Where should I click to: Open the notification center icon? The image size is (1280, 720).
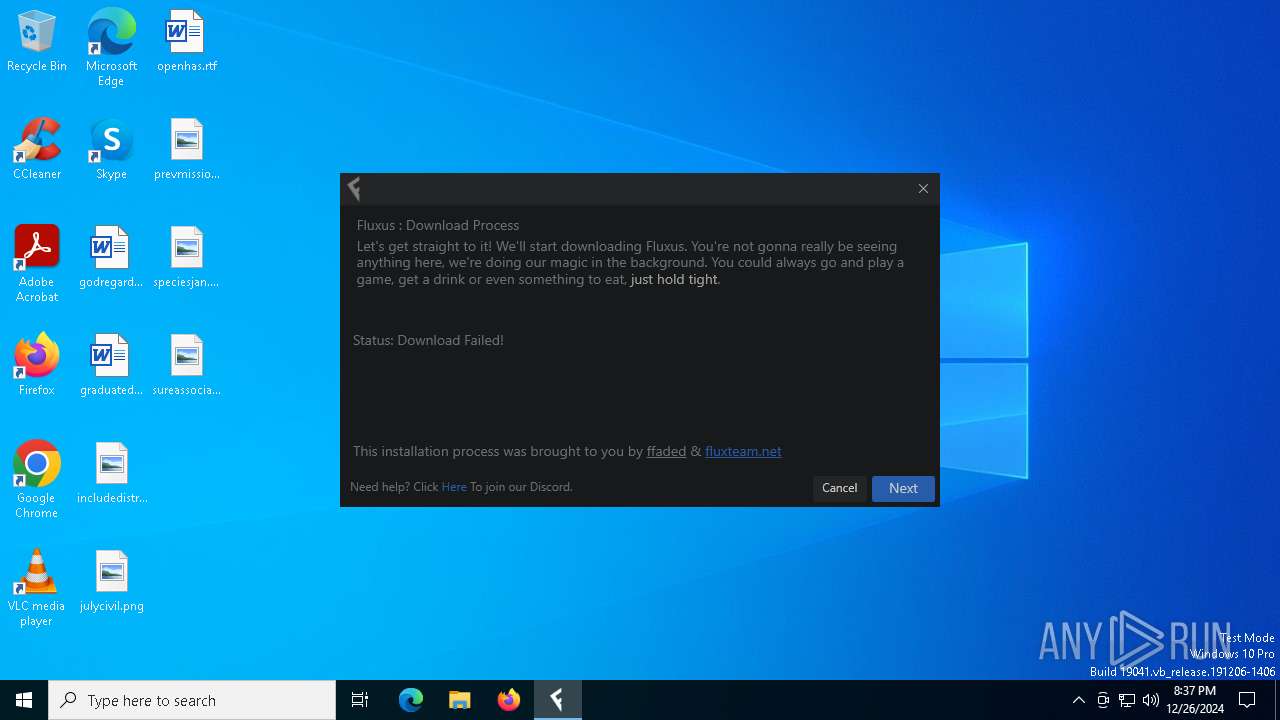[1247, 700]
